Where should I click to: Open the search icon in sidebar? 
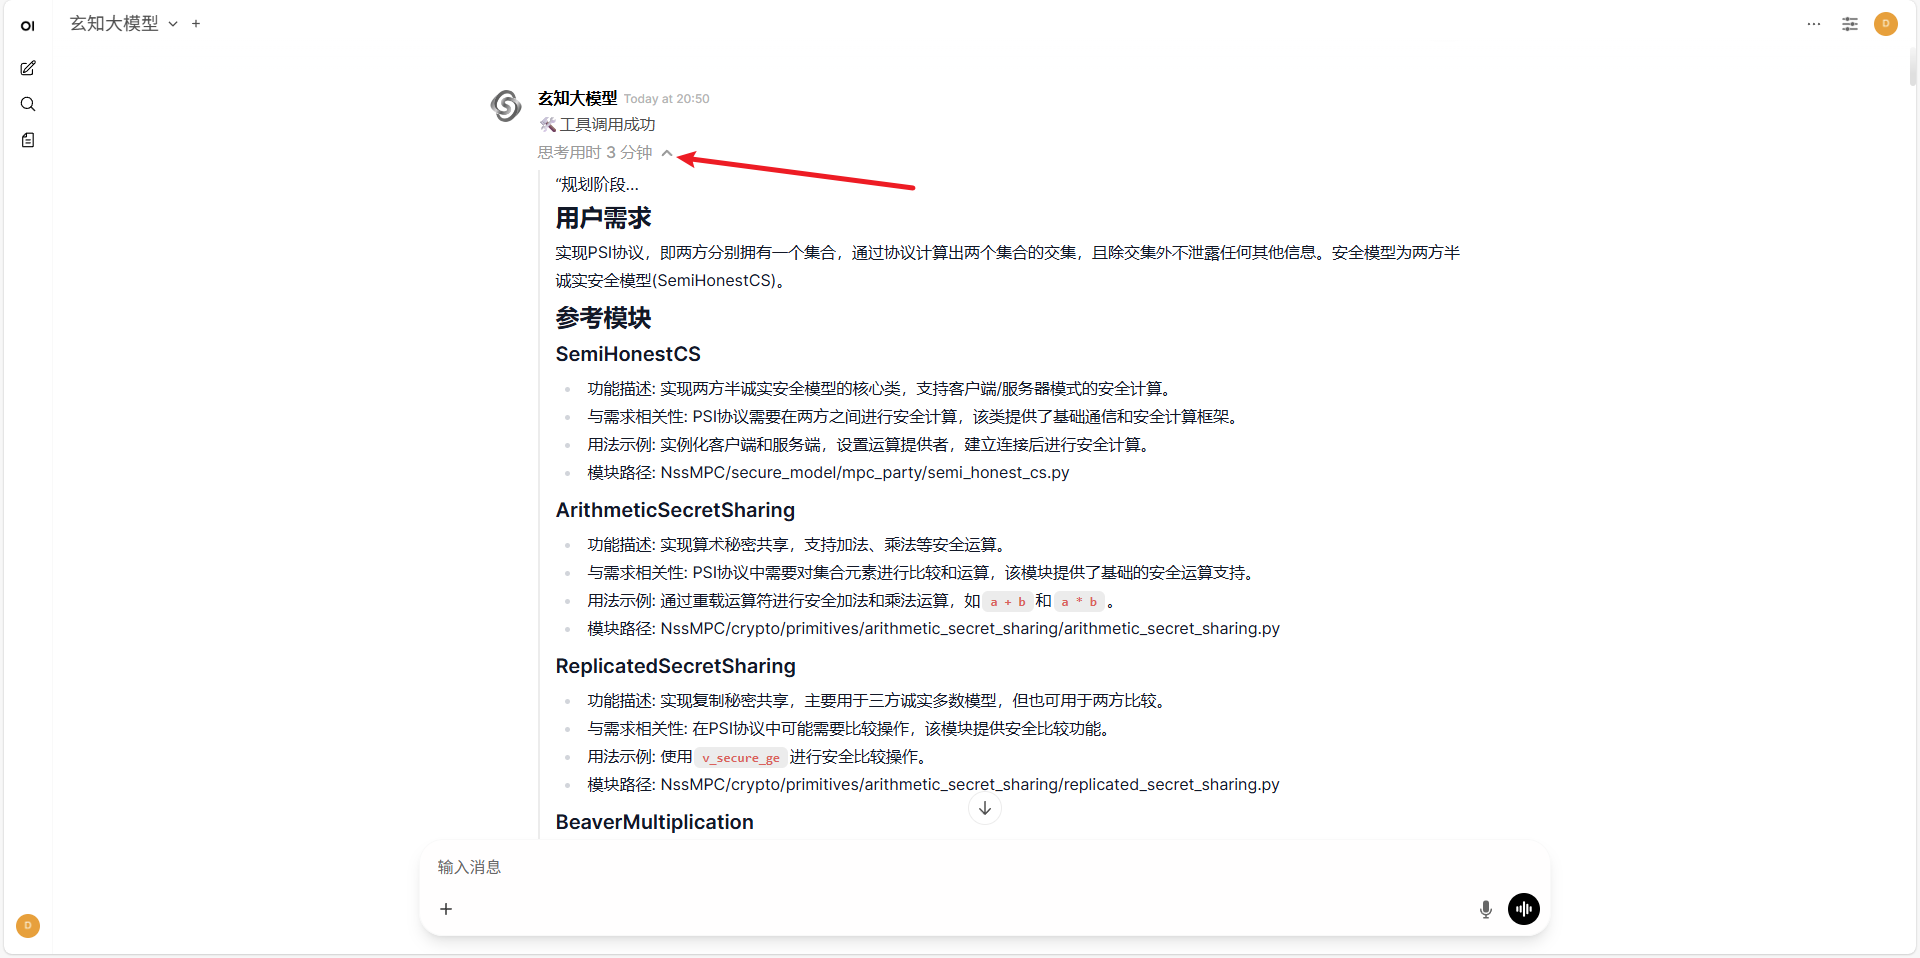point(28,104)
